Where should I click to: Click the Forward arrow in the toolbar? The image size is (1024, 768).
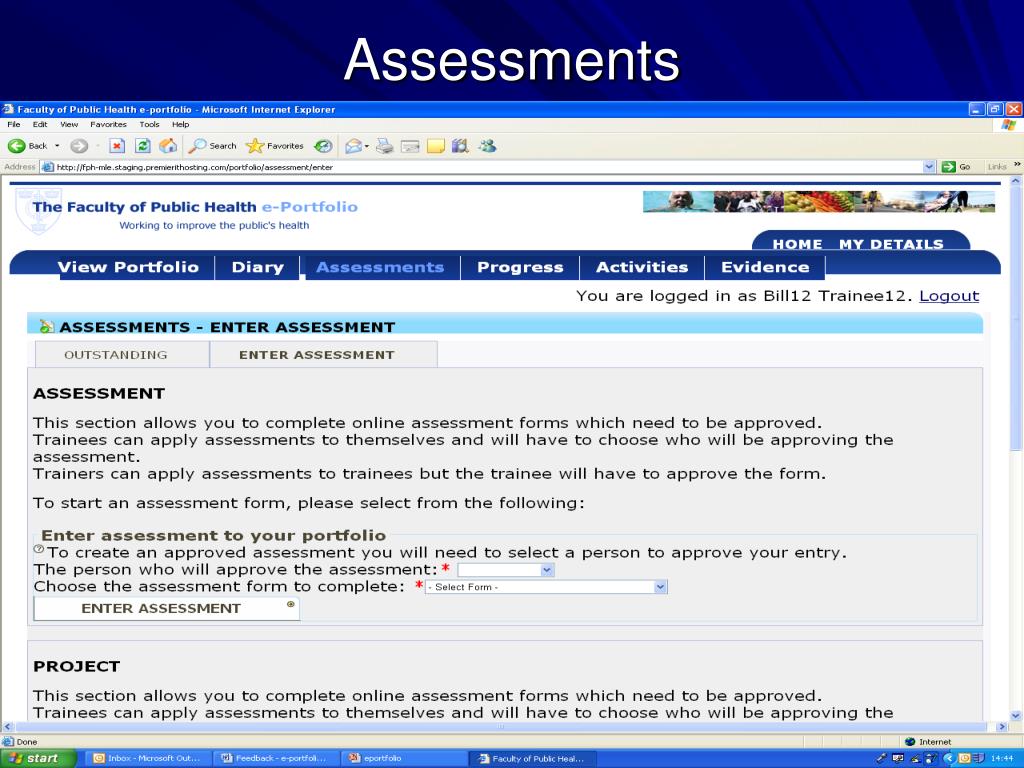tap(80, 146)
